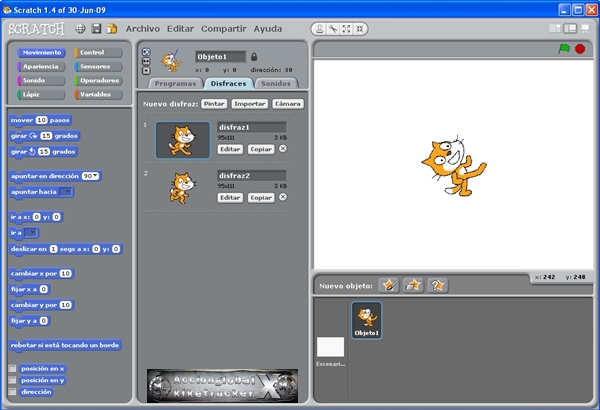The width and height of the screenshot is (600, 410).
Task: Get a surprise object icon
Action: [437, 285]
